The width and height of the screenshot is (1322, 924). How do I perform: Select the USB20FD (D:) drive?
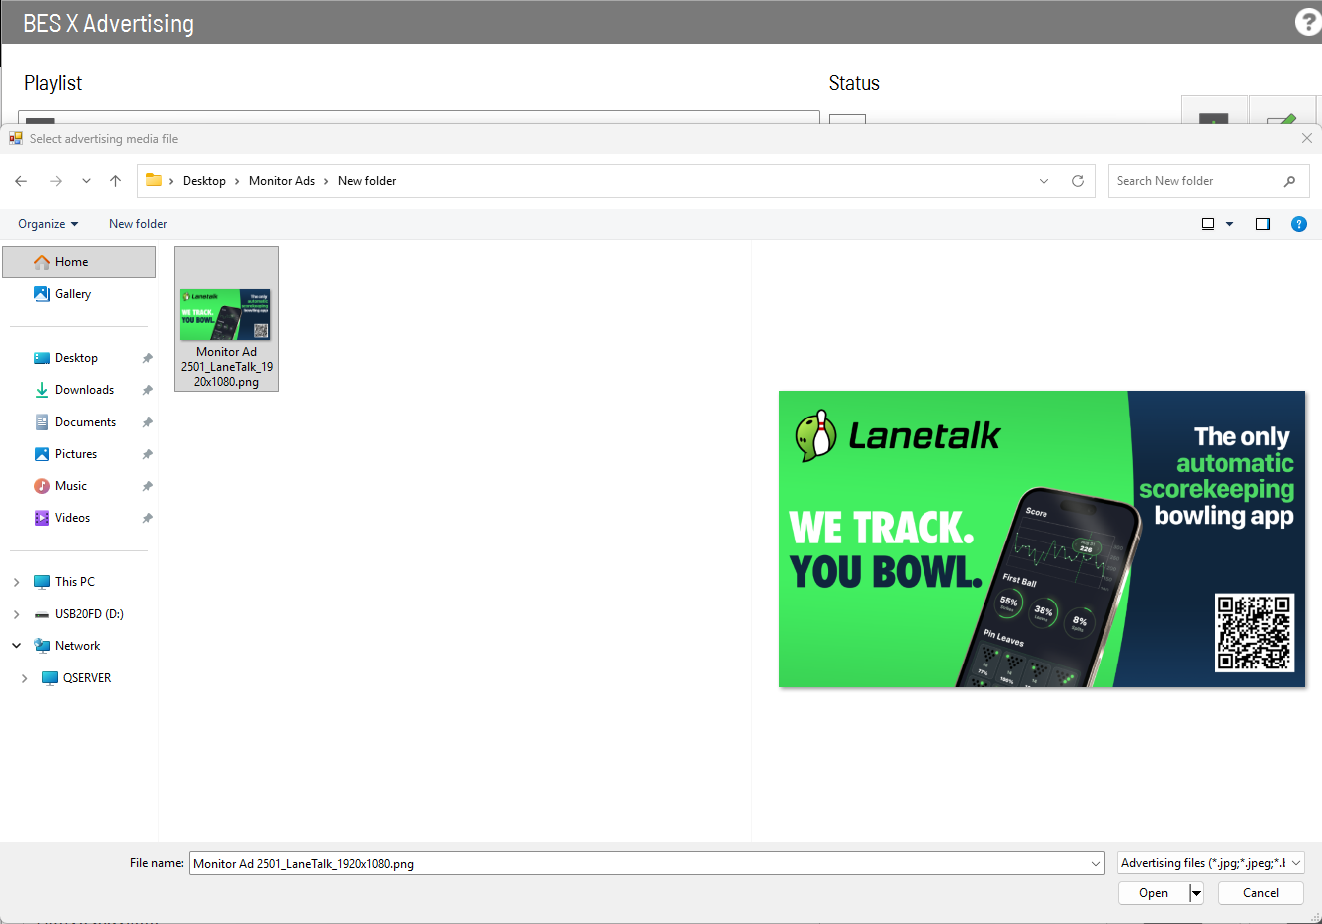coord(89,614)
